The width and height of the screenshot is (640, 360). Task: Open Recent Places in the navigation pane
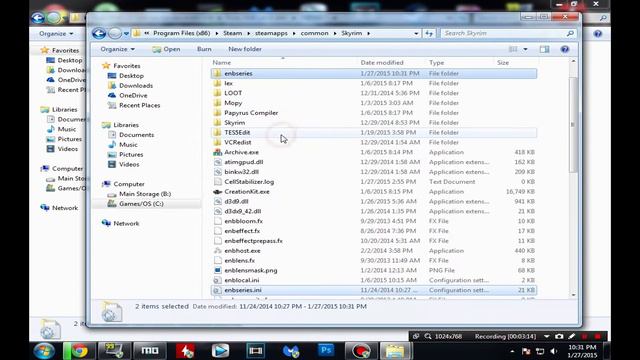click(x=140, y=105)
